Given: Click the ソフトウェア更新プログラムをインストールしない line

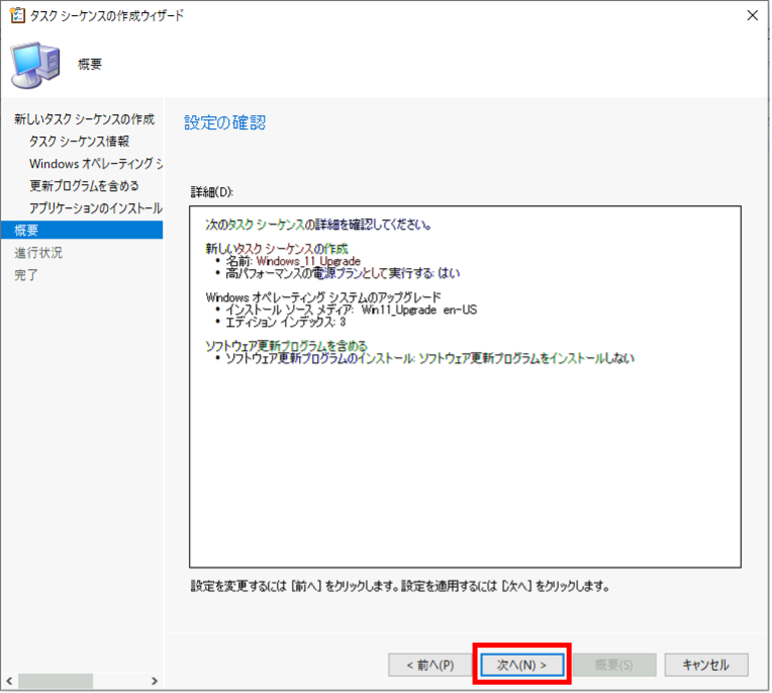Looking at the screenshot, I should [430, 358].
